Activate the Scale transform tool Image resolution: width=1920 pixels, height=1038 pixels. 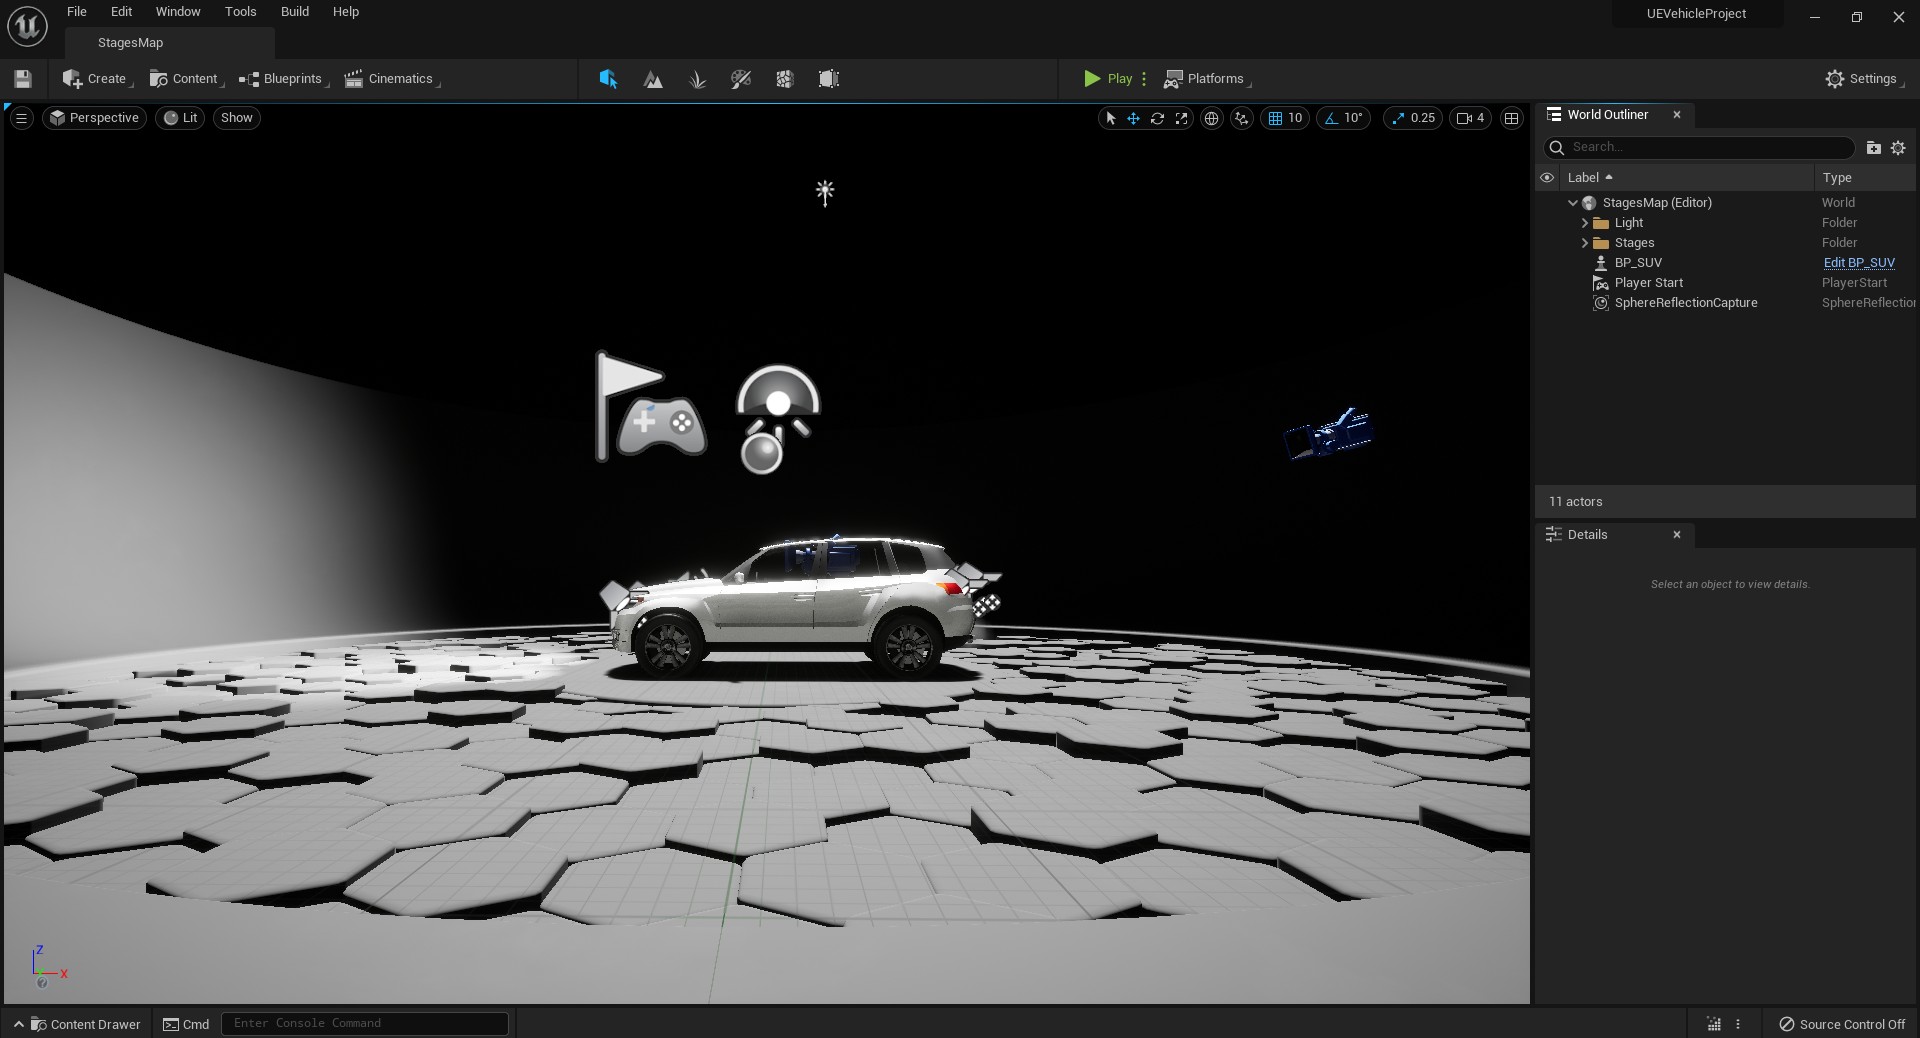[1182, 118]
